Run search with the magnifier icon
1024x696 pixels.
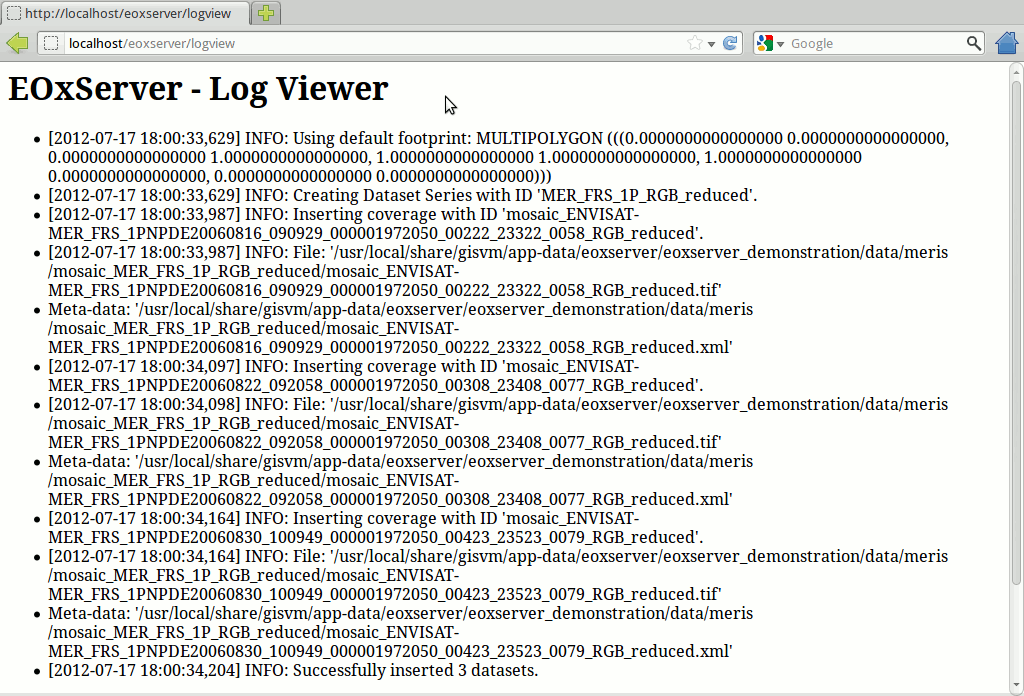click(x=973, y=43)
